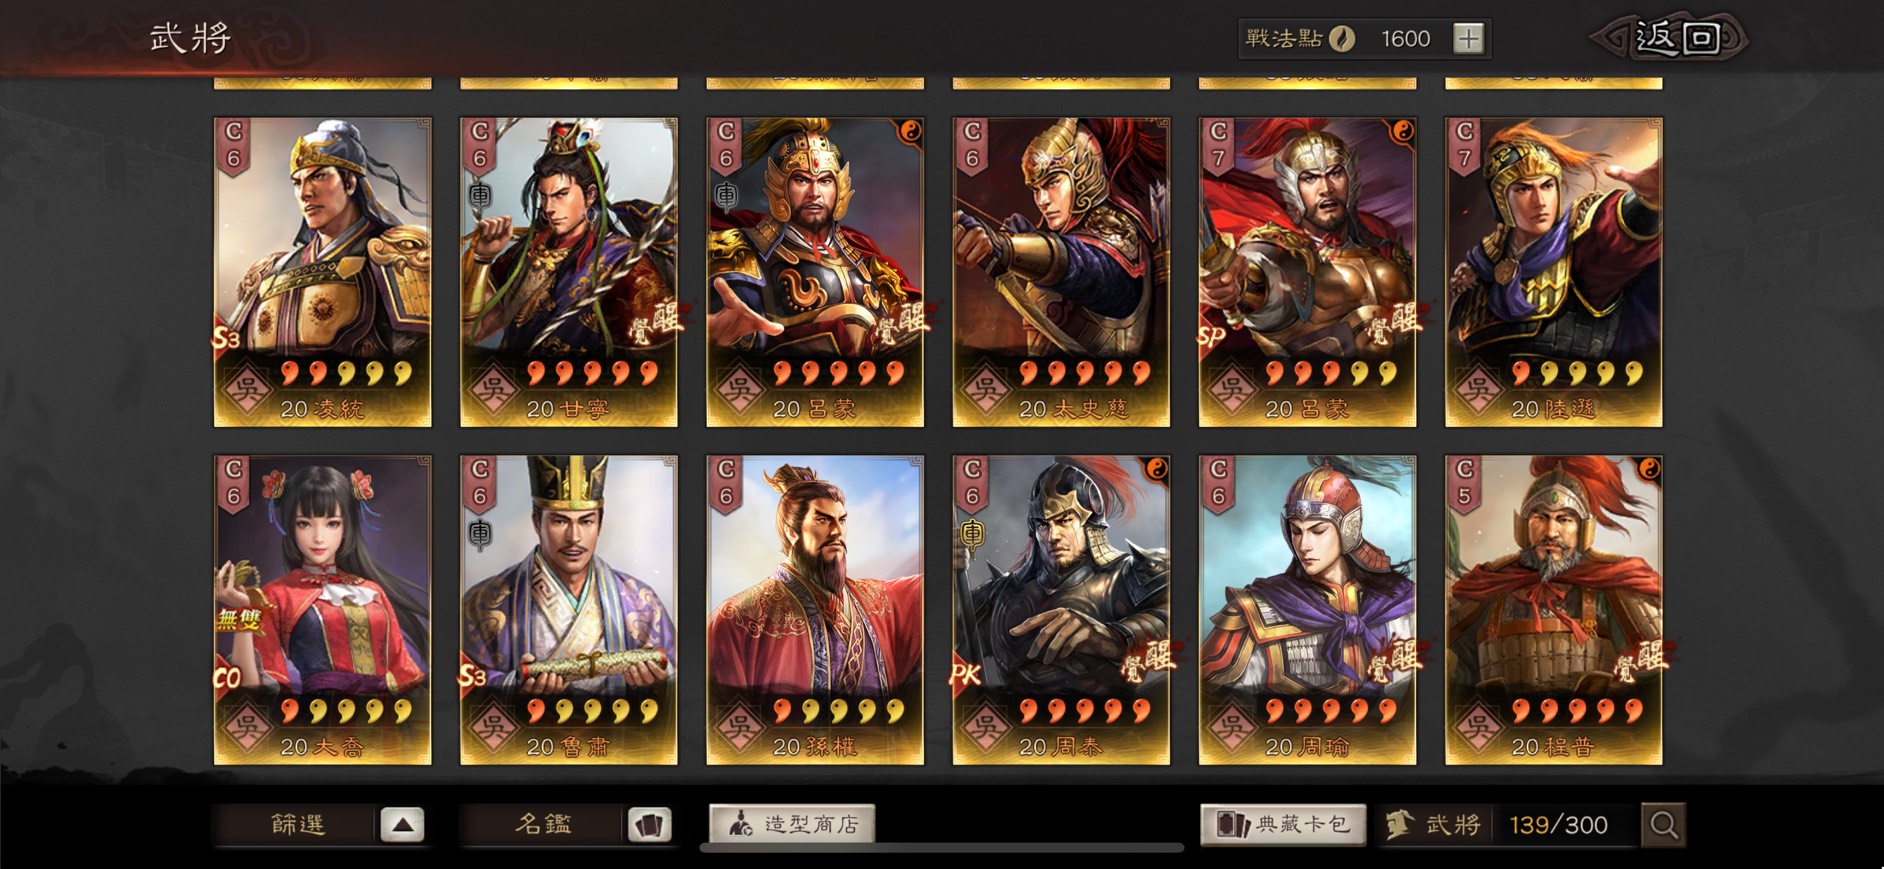Tap the tactic points coin icon
Viewport: 1884px width, 869px height.
(x=1342, y=39)
